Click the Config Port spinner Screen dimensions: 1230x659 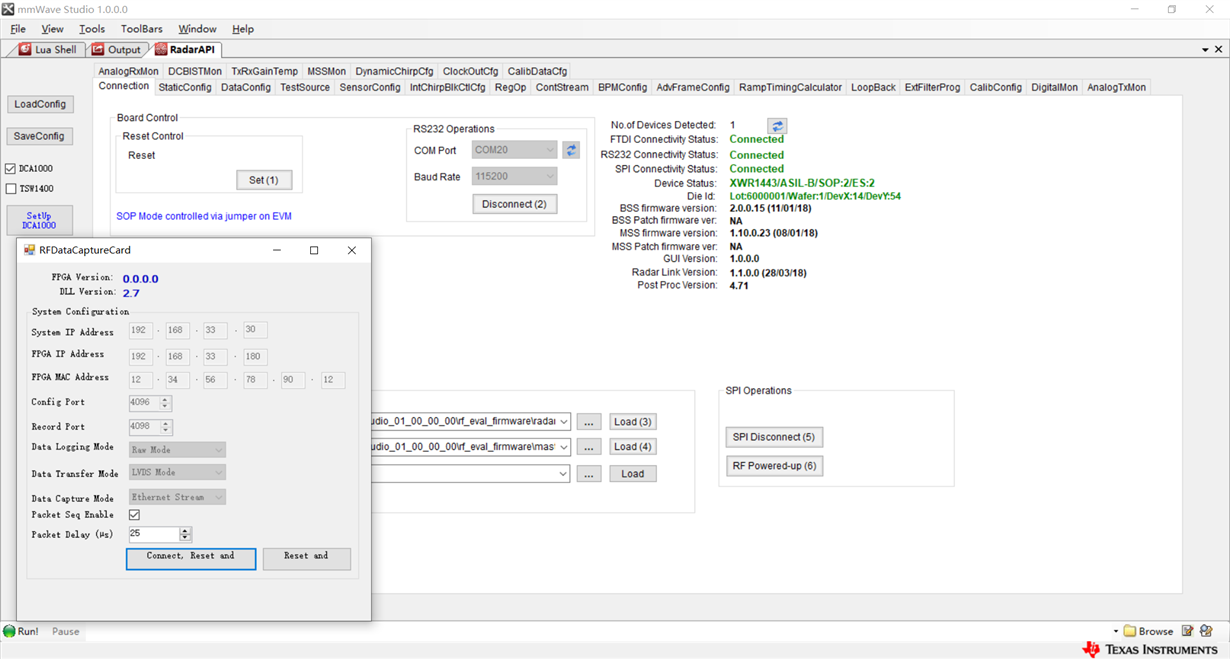[165, 403]
